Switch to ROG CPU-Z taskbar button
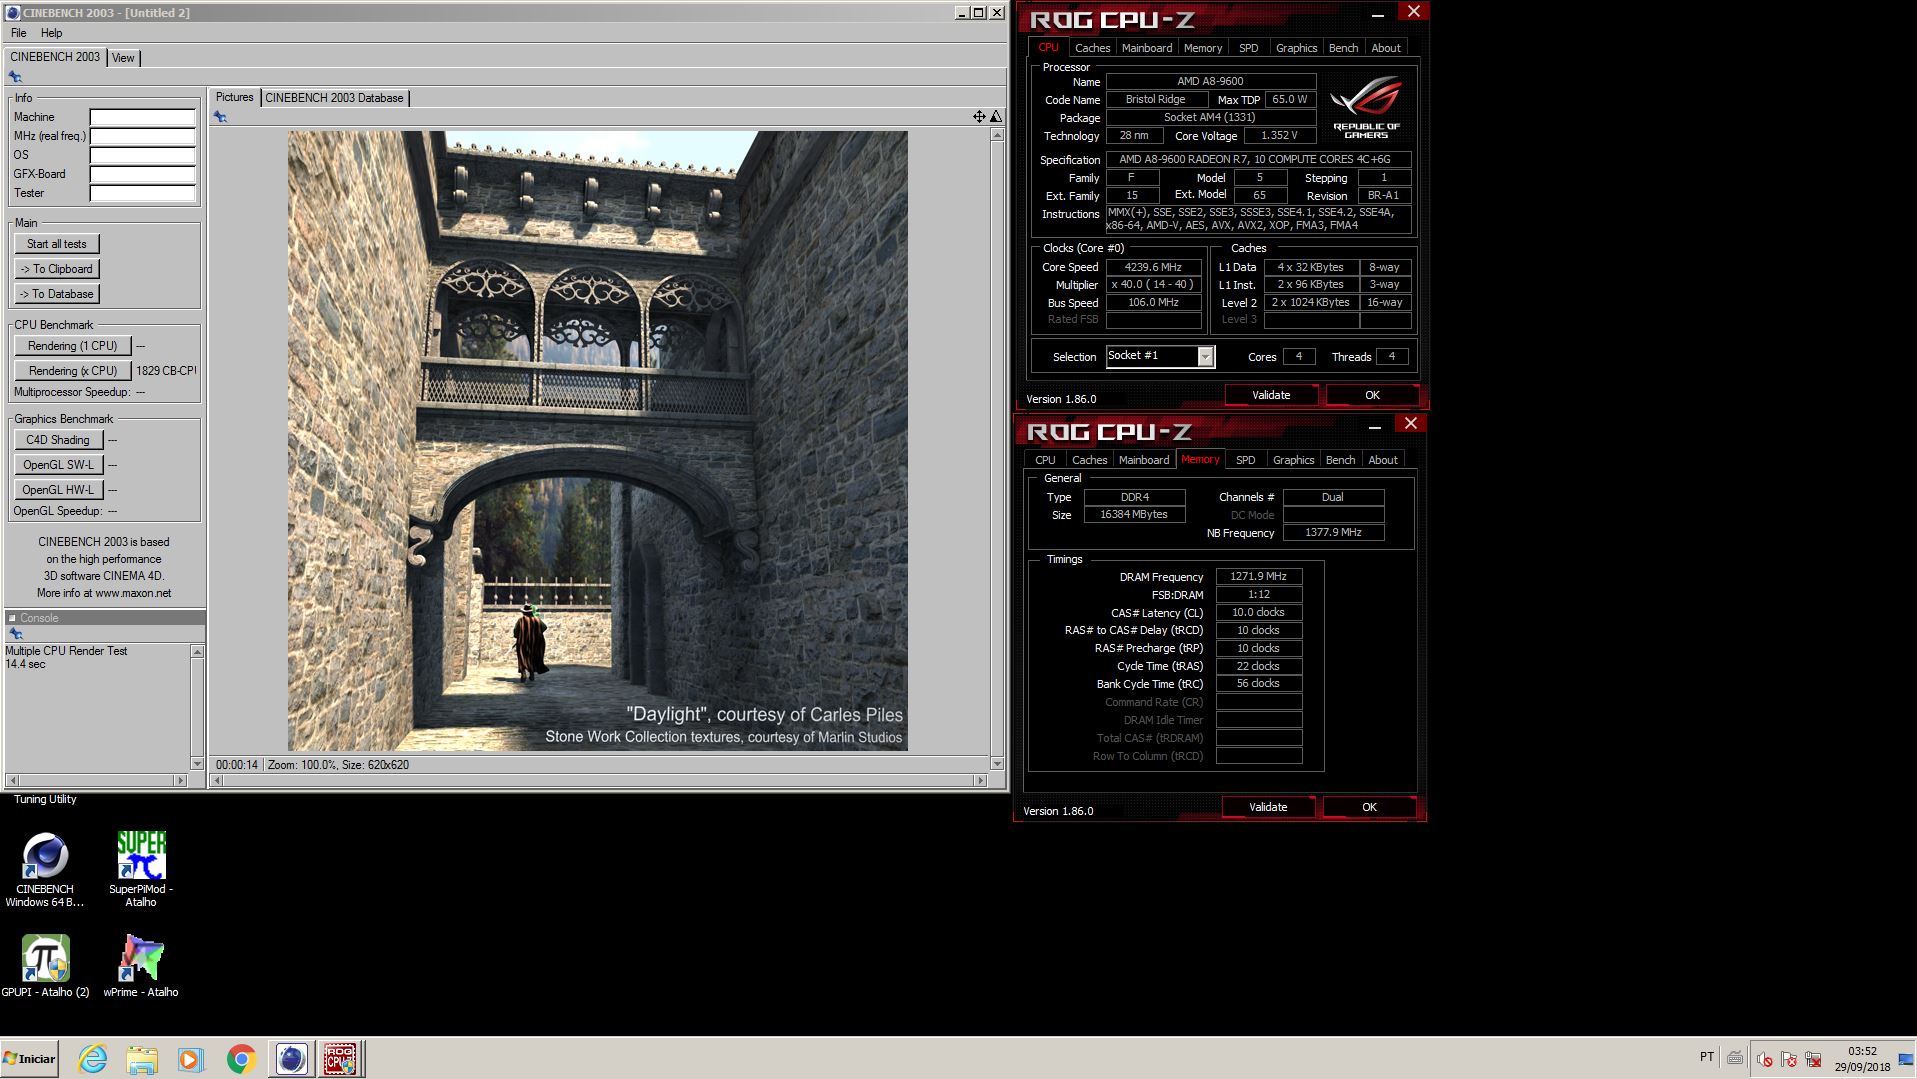 click(340, 1058)
